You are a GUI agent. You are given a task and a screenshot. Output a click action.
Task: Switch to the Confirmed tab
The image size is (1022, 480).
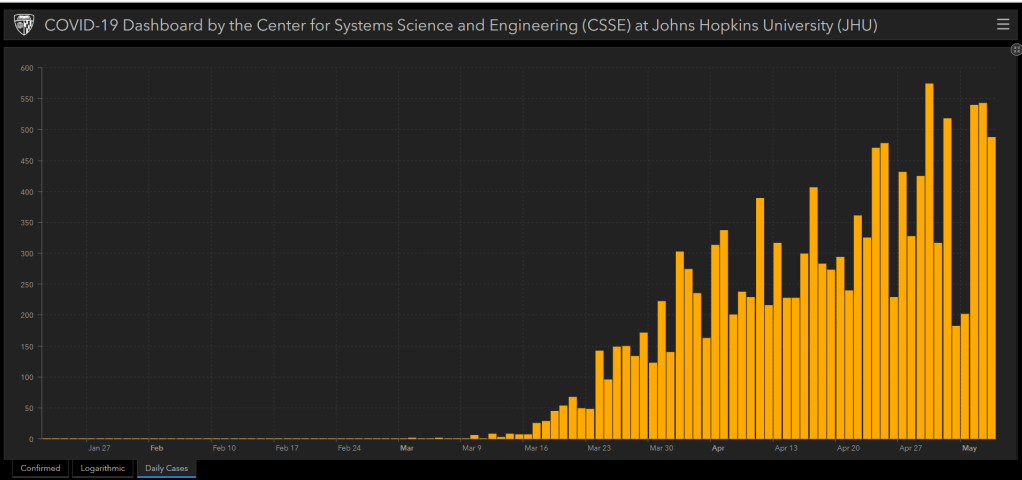40,468
